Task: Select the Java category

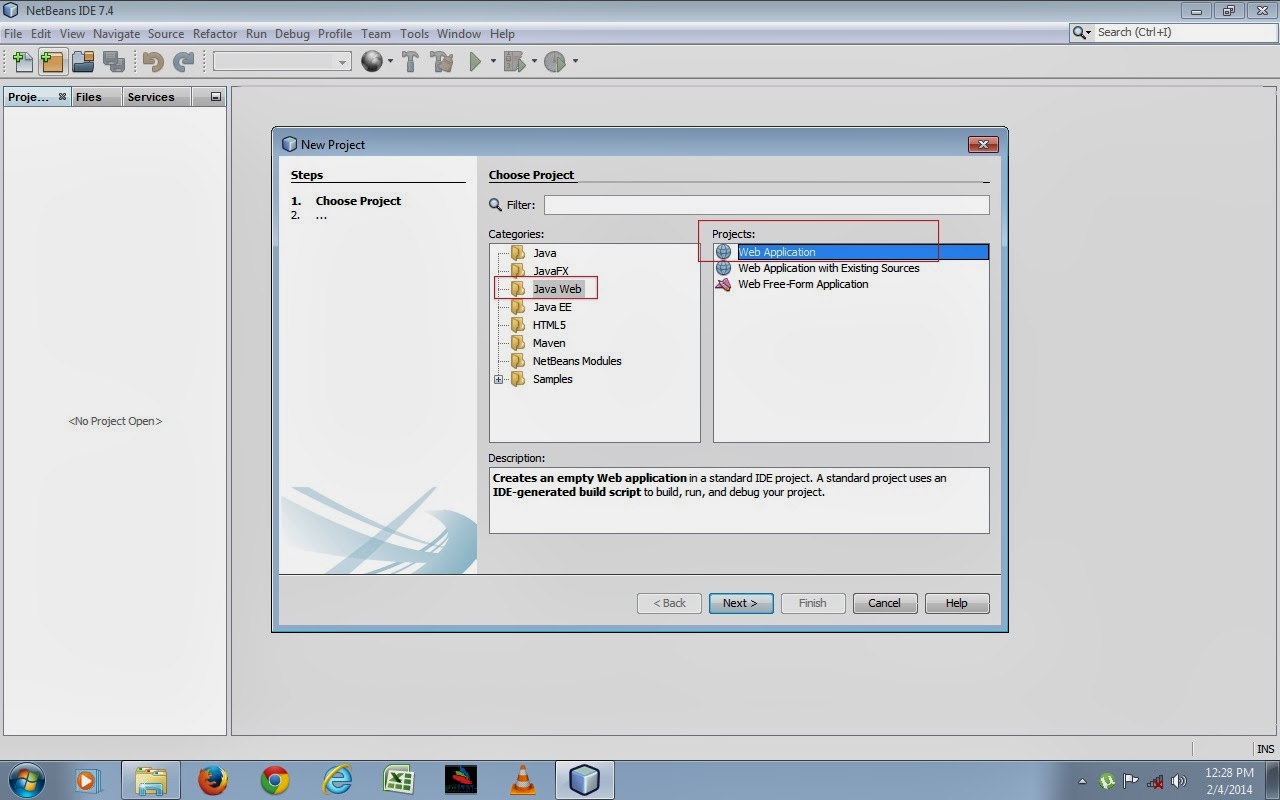Action: 544,253
